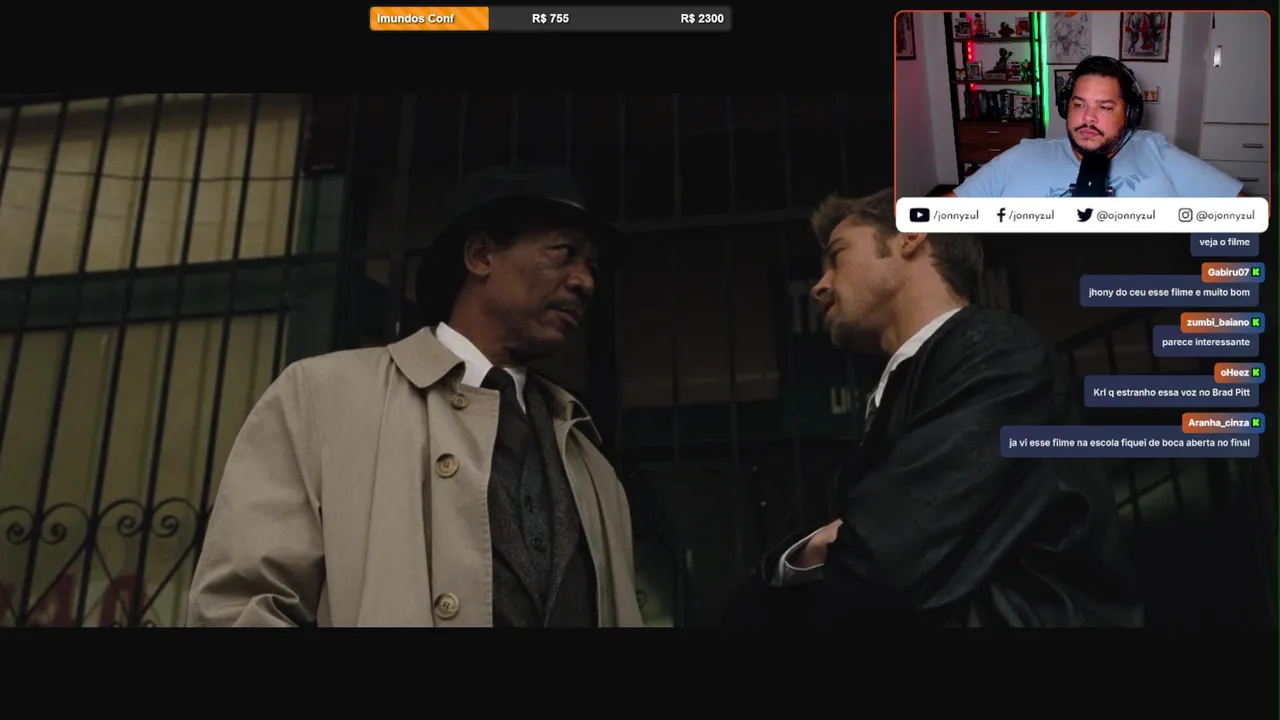Open the /jonnyzul Facebook handle
Screen dimensions: 1280x720
click(1031, 215)
